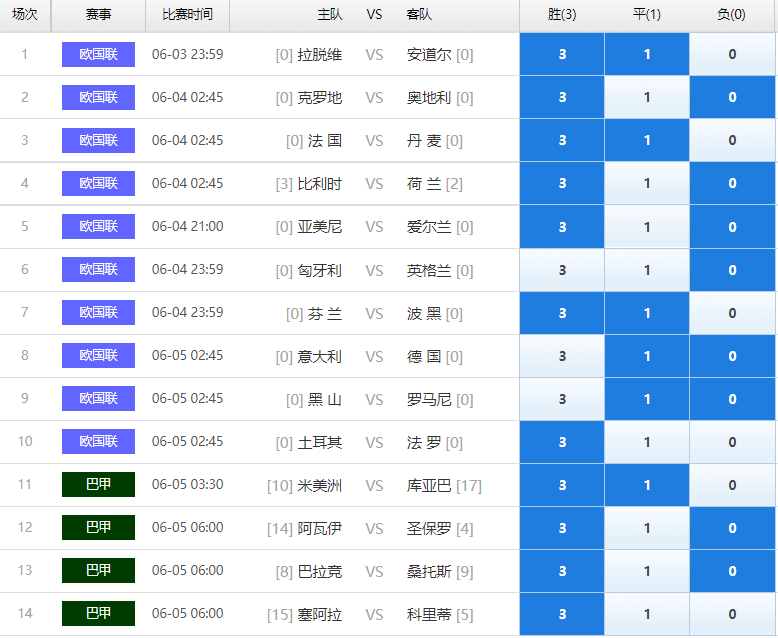Toggle win (3) for 克罗地 vs 奥地利
The height and width of the screenshot is (638, 778).
coord(562,97)
